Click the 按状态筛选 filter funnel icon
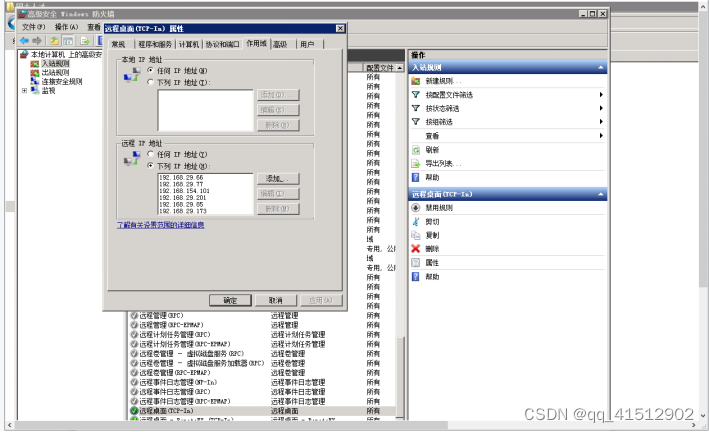Viewport: 709px width, 432px height. pyautogui.click(x=416, y=108)
